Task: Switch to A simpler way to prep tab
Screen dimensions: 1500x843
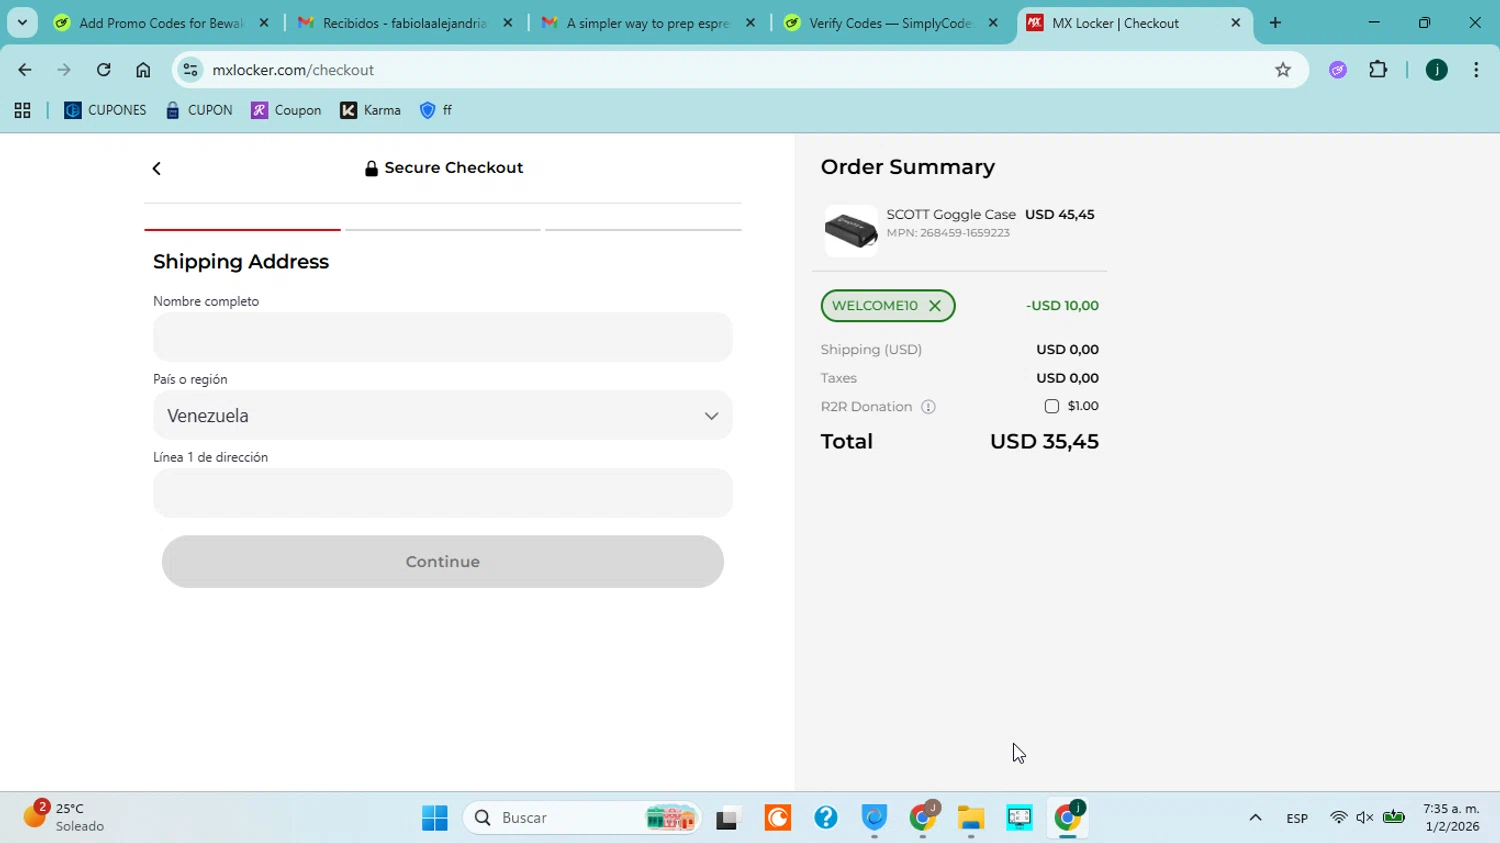Action: click(648, 23)
